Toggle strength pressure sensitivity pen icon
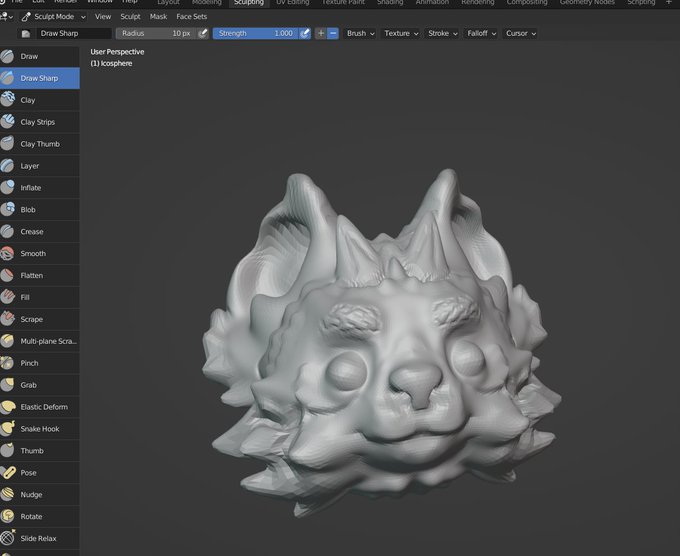Viewport: 680px width, 556px height. (305, 33)
